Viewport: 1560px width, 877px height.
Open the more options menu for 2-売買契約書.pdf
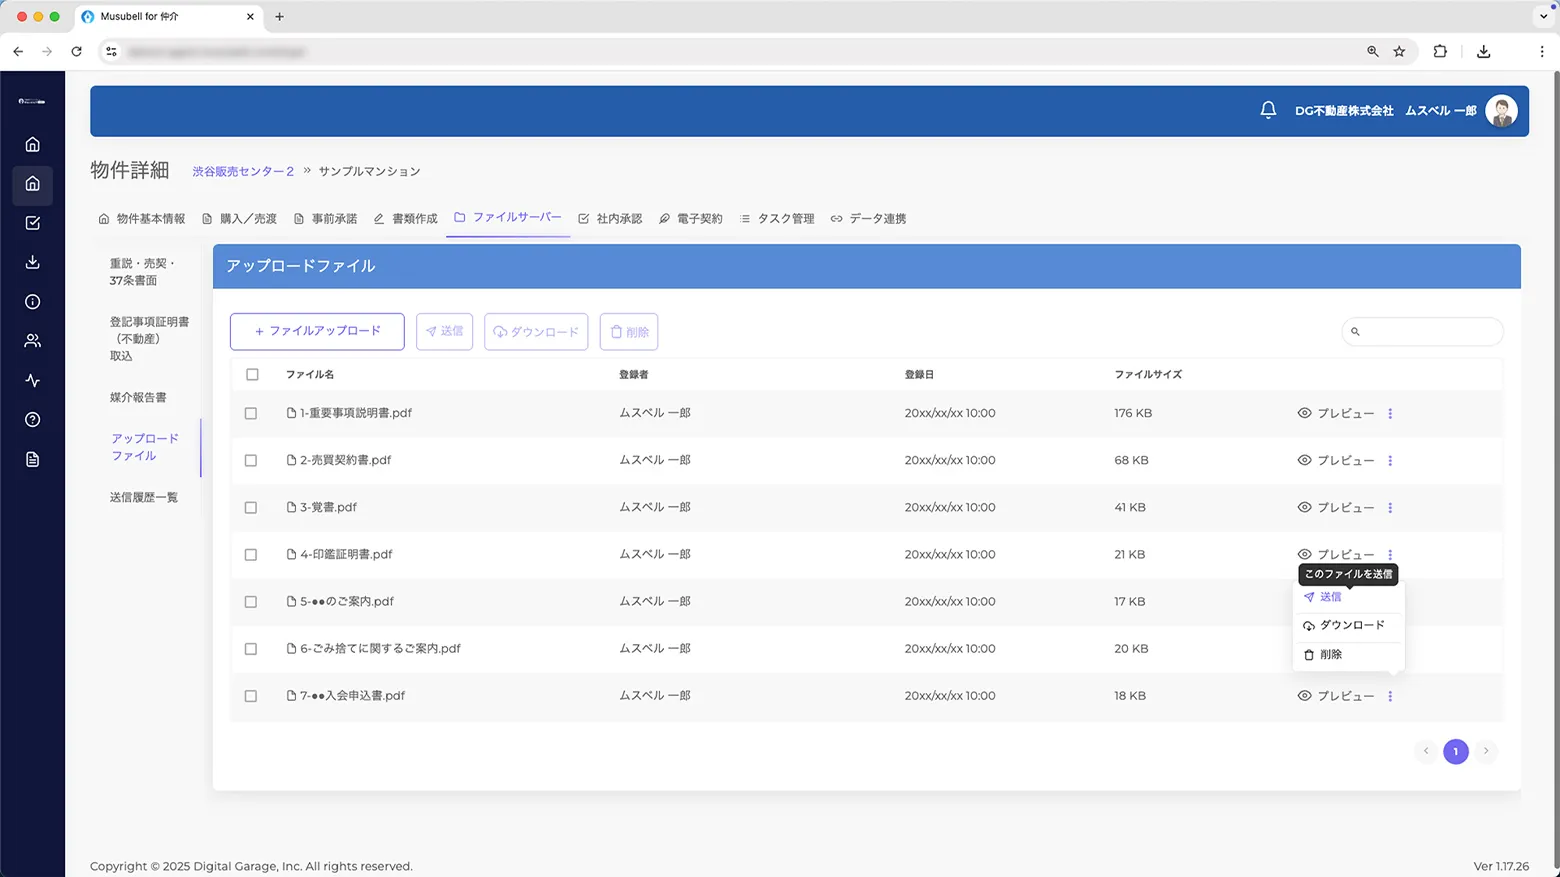1390,461
